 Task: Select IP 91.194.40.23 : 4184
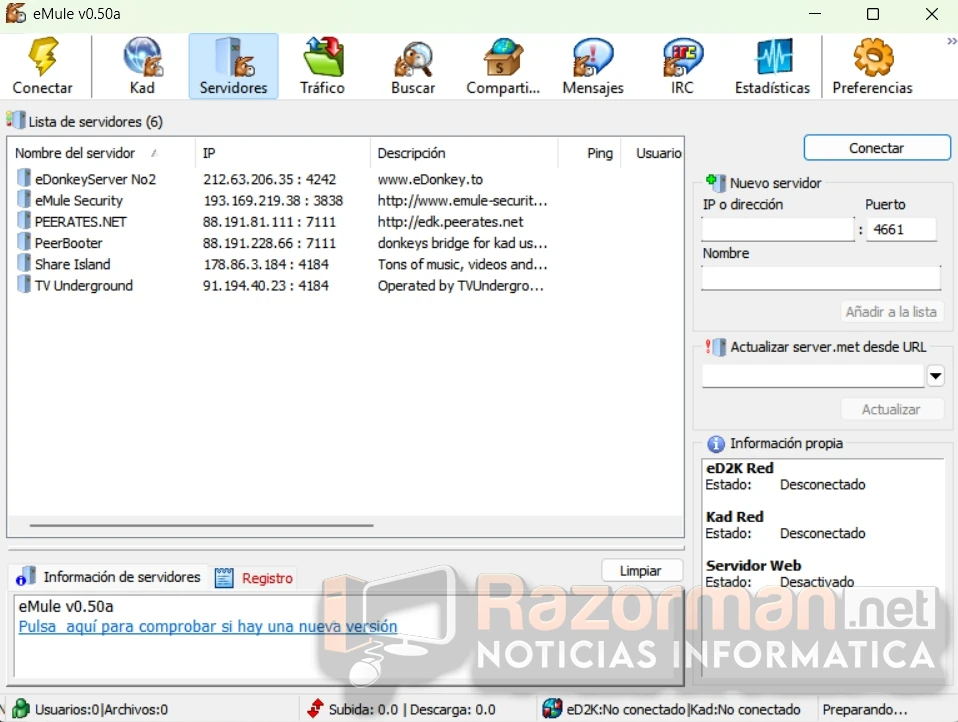tap(266, 286)
